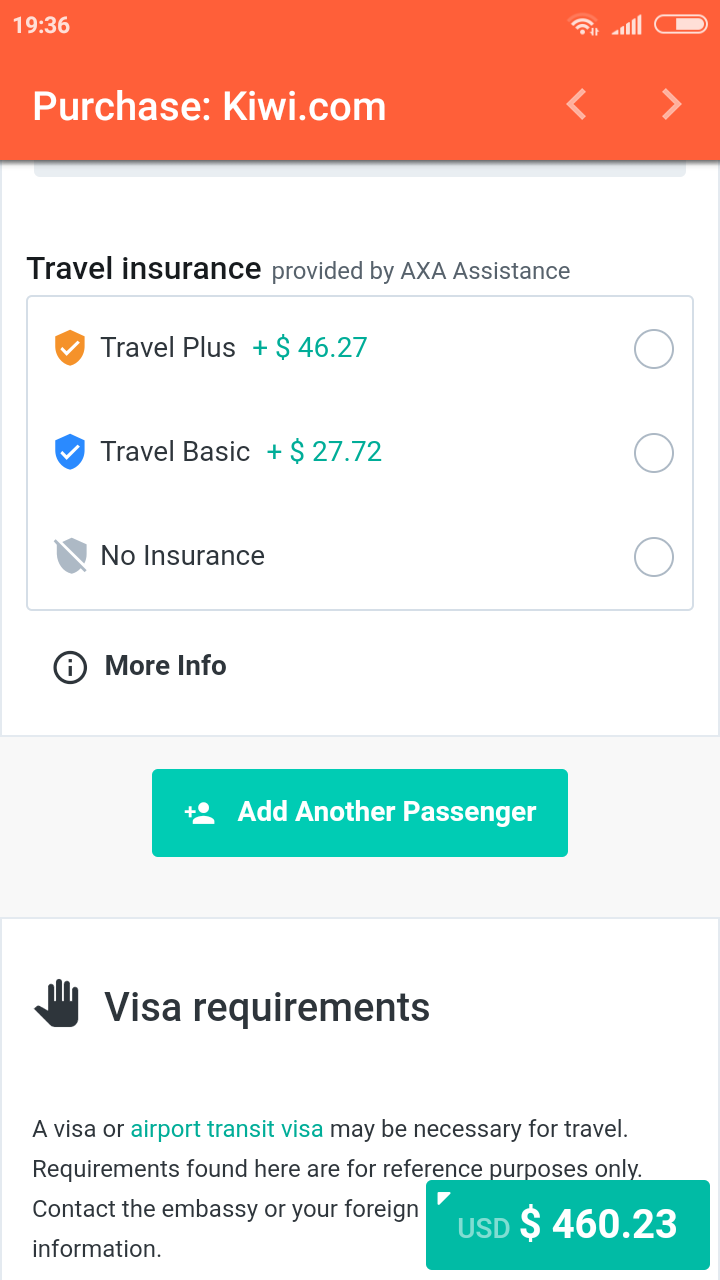Tap the add-person icon on the passenger button
720x1280 pixels.
pos(200,813)
